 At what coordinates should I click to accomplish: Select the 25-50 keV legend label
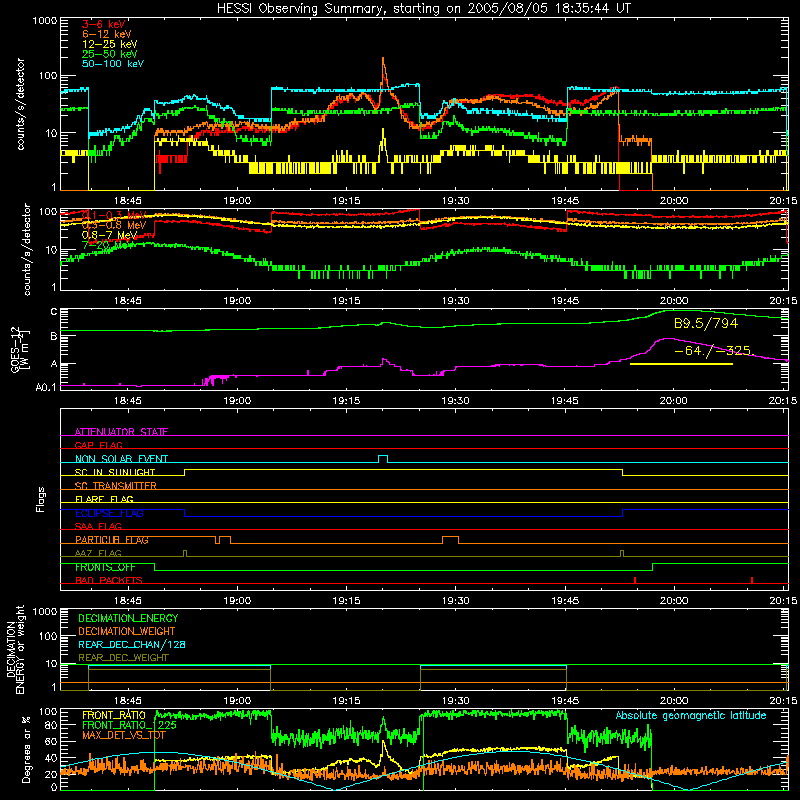coord(110,54)
